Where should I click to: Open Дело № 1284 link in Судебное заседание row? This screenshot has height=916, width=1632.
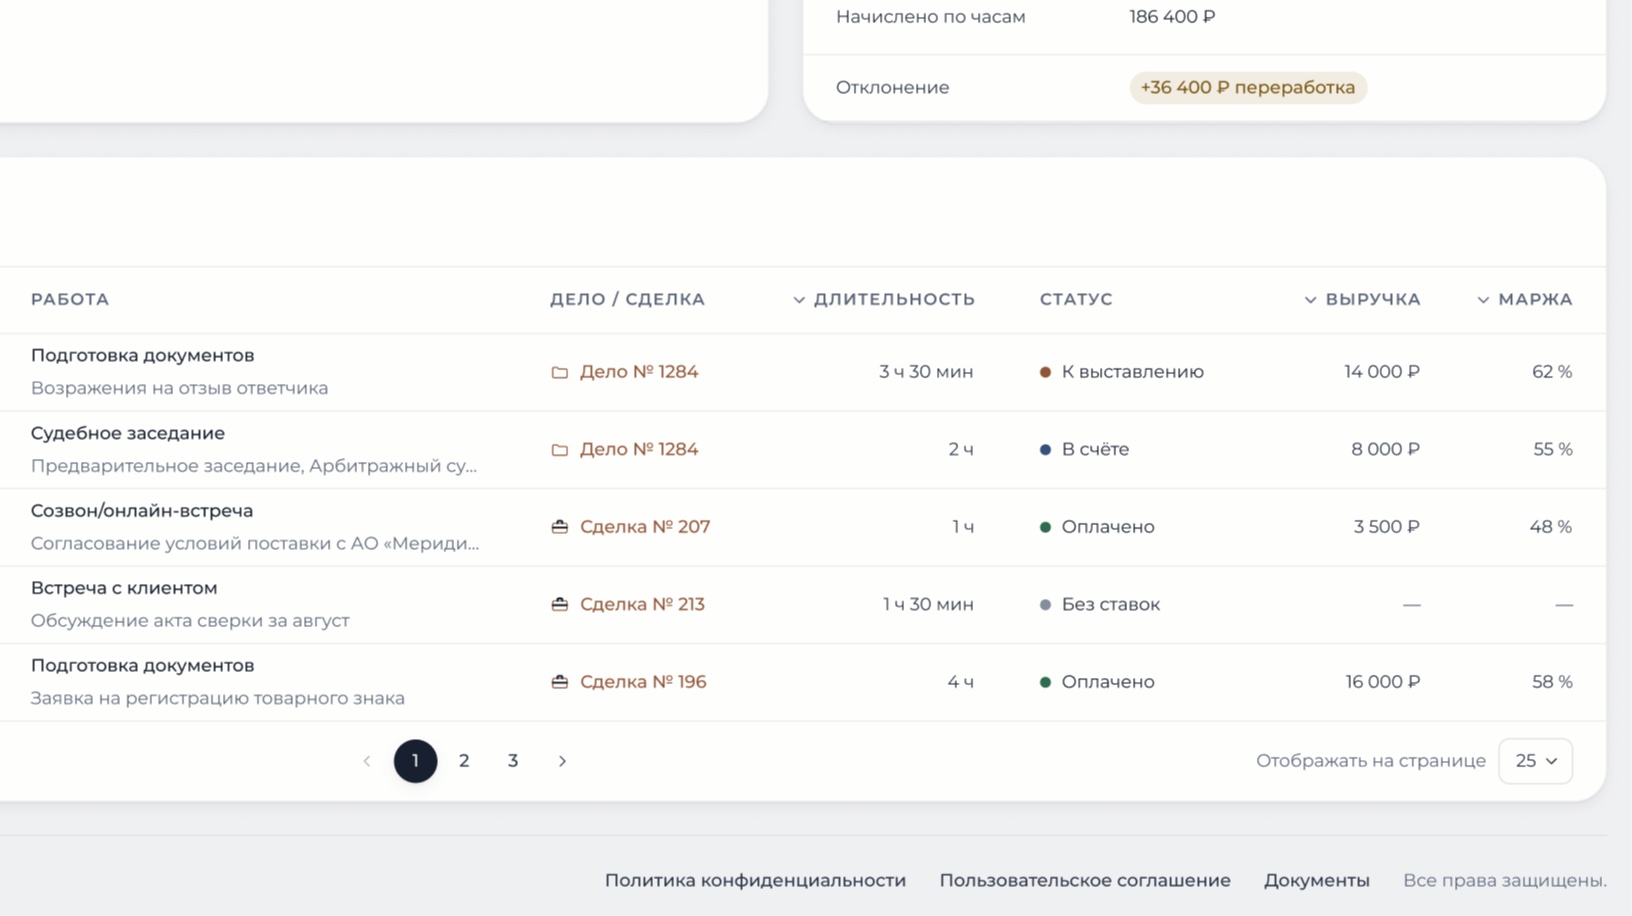point(639,449)
